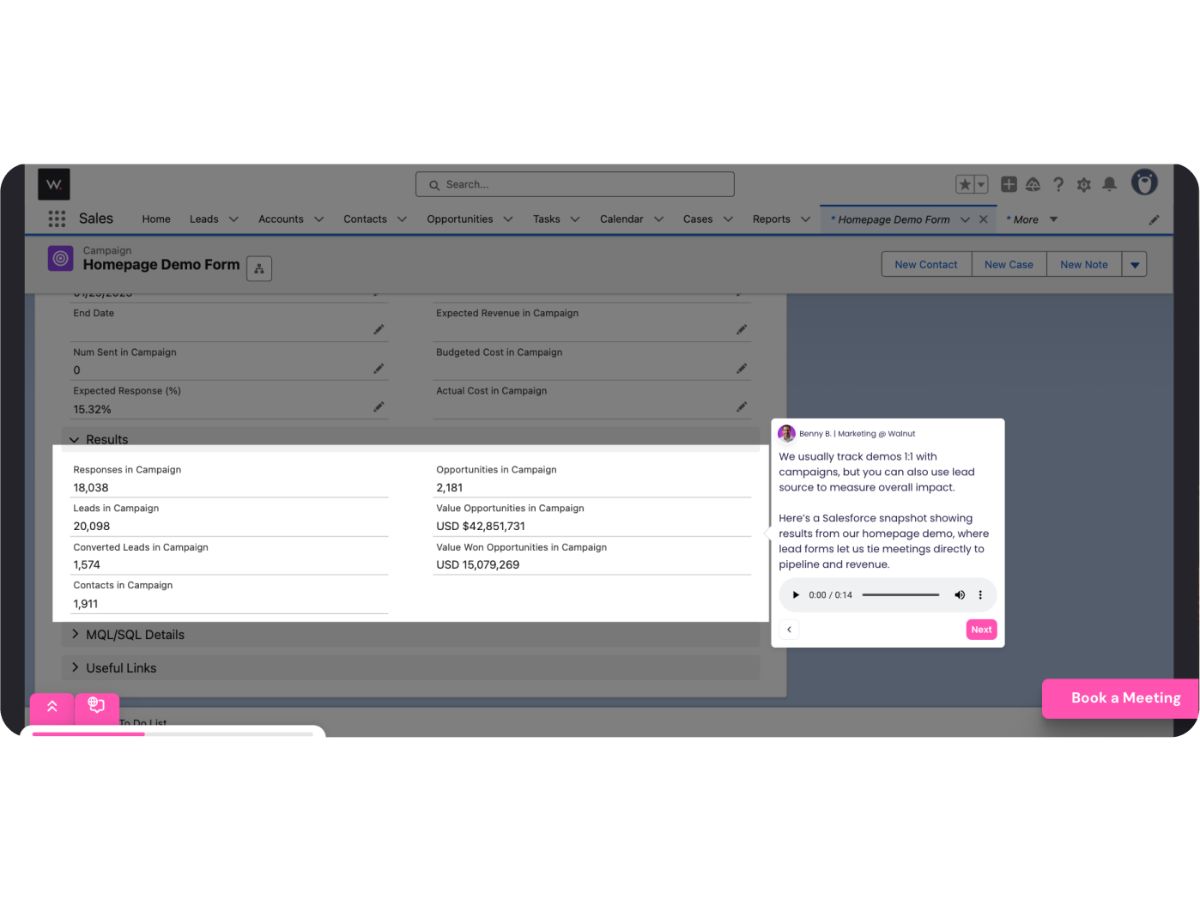This screenshot has height=900, width=1200.
Task: Click the Campaign record target icon
Action: 60,258
